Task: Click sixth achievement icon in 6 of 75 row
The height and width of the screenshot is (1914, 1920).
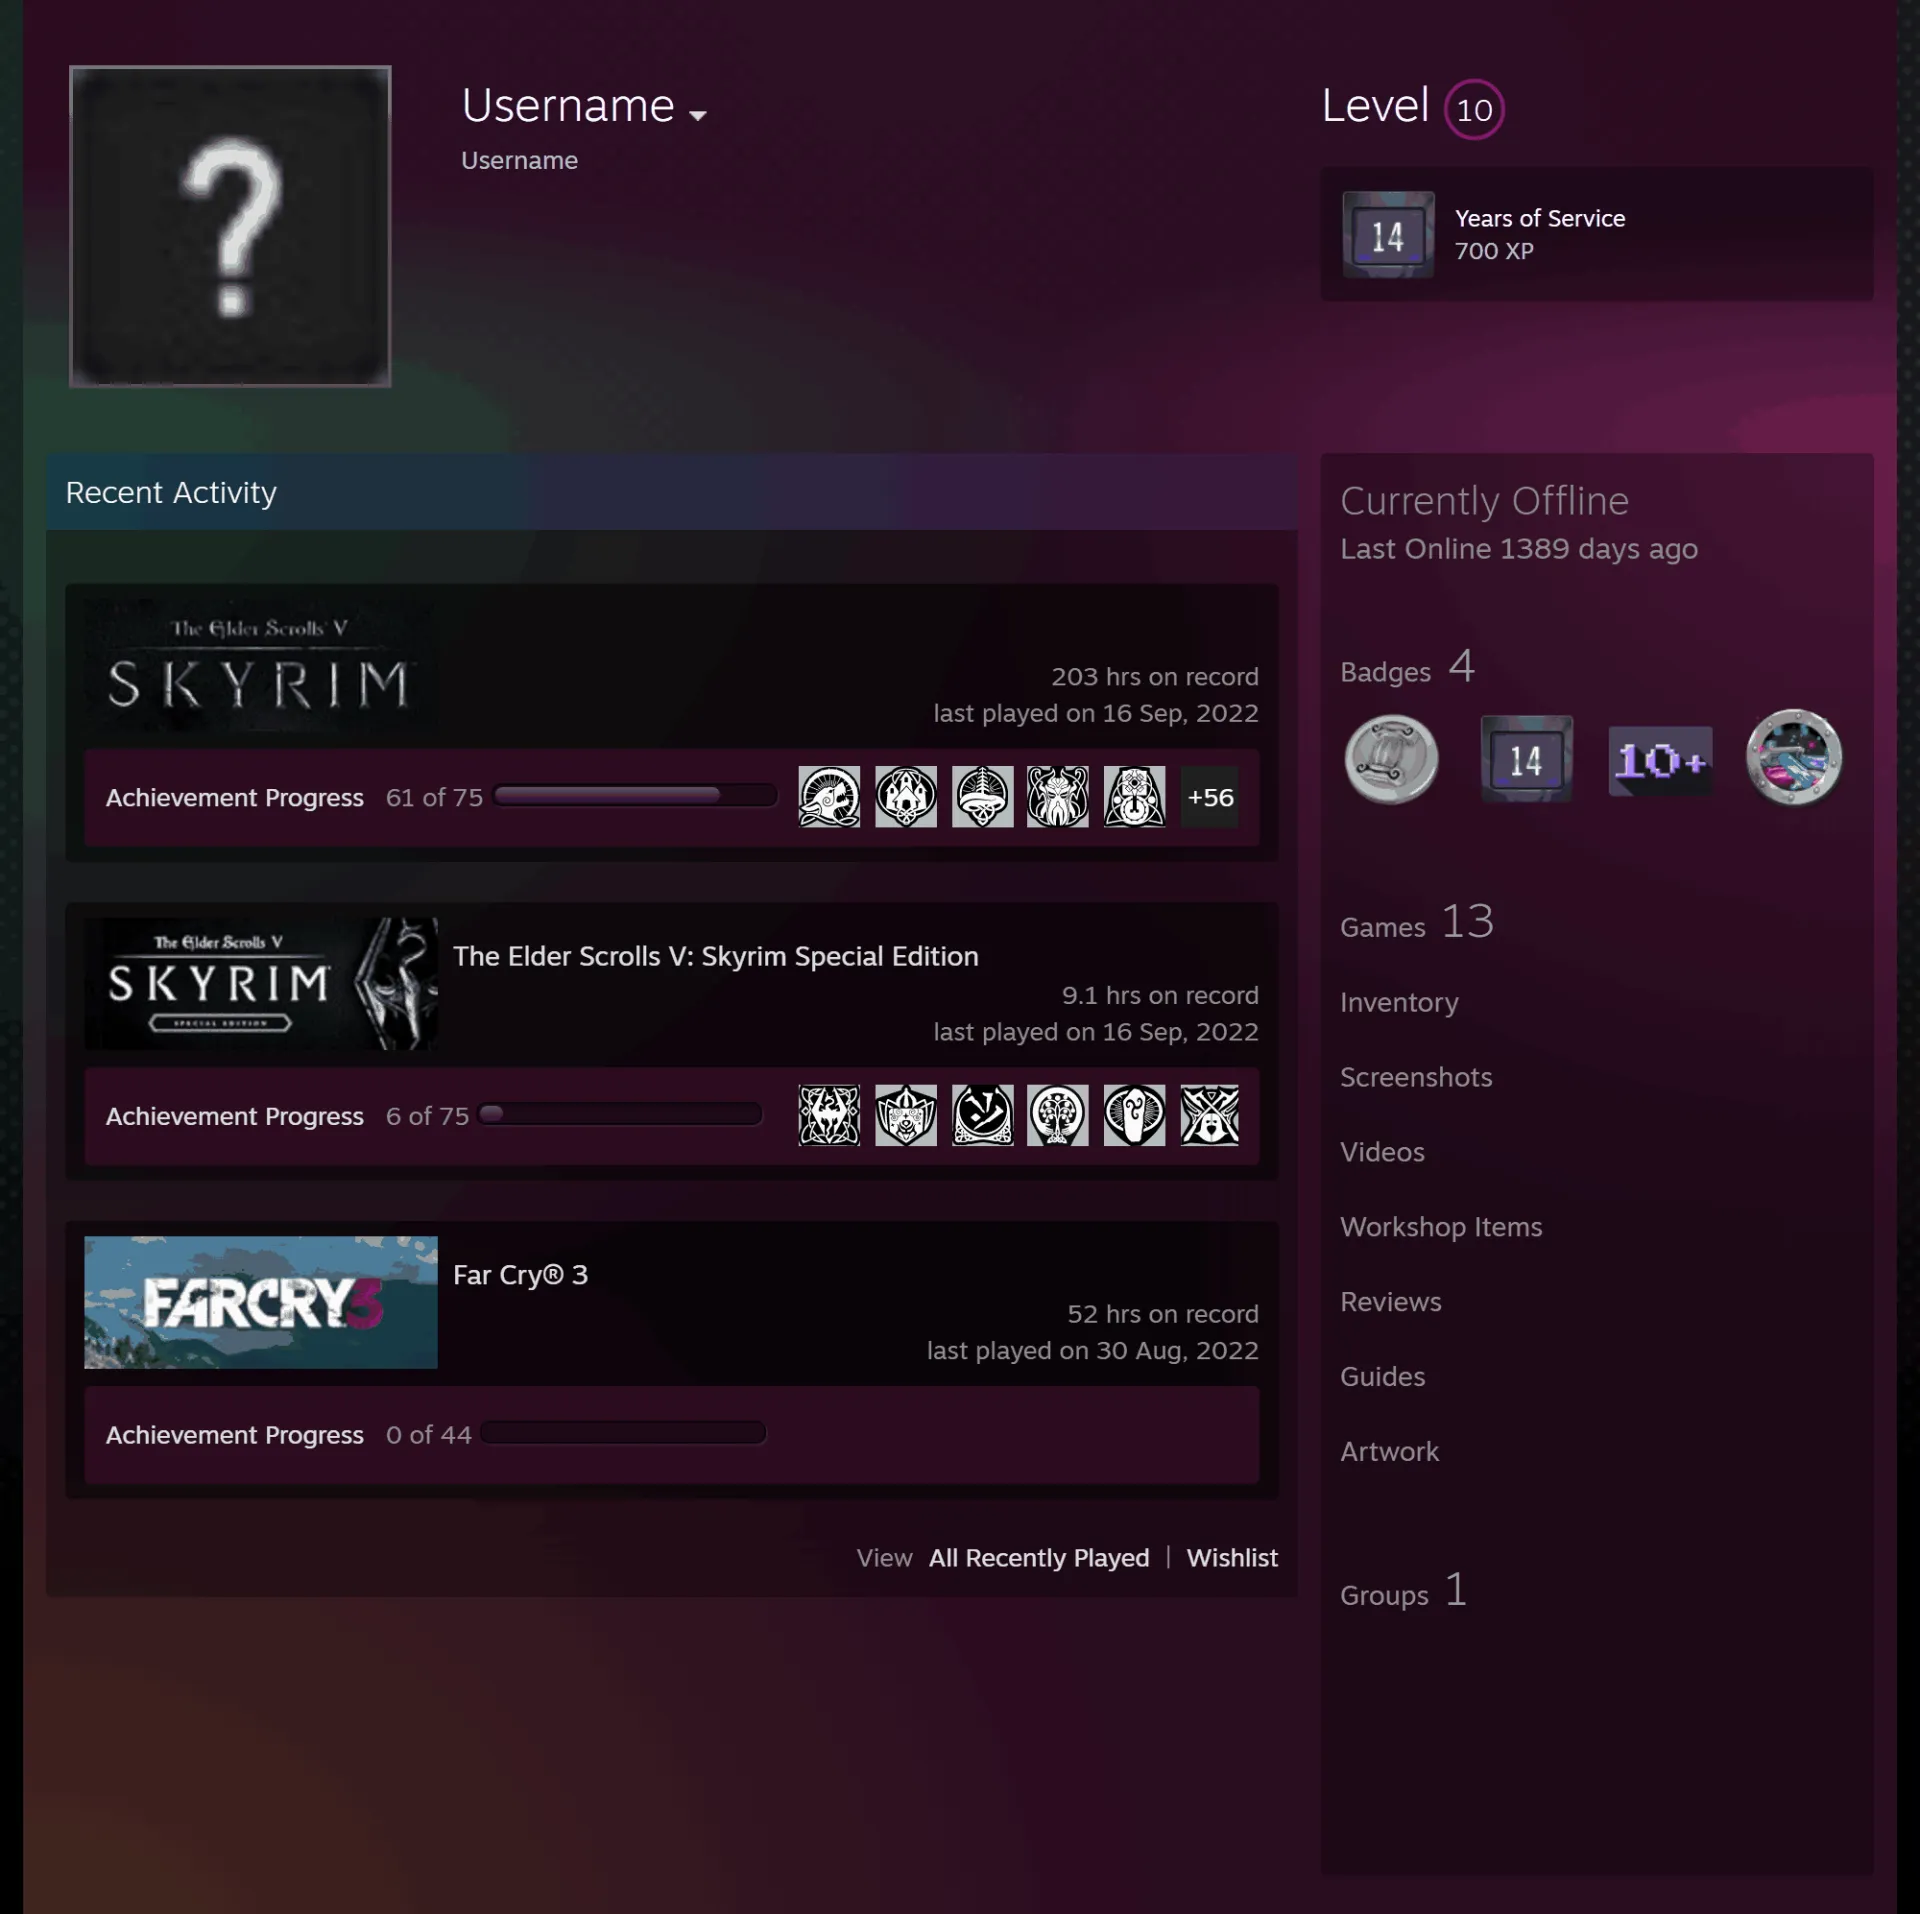Action: pyautogui.click(x=1210, y=1115)
